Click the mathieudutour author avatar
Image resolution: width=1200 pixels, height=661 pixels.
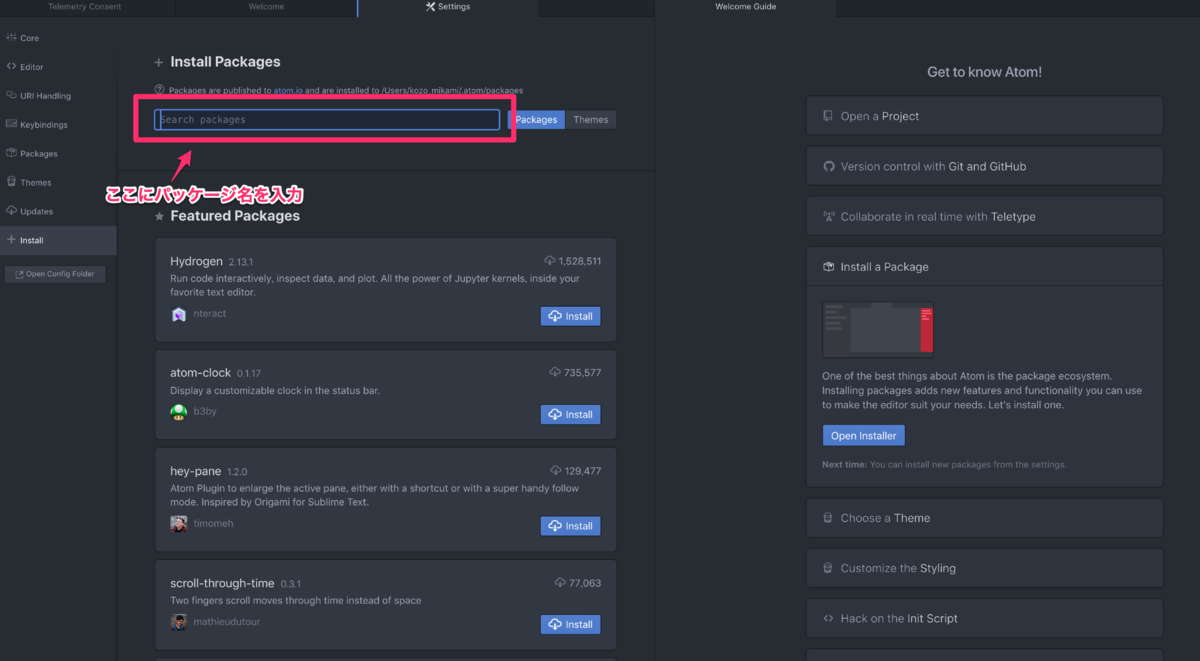[179, 622]
